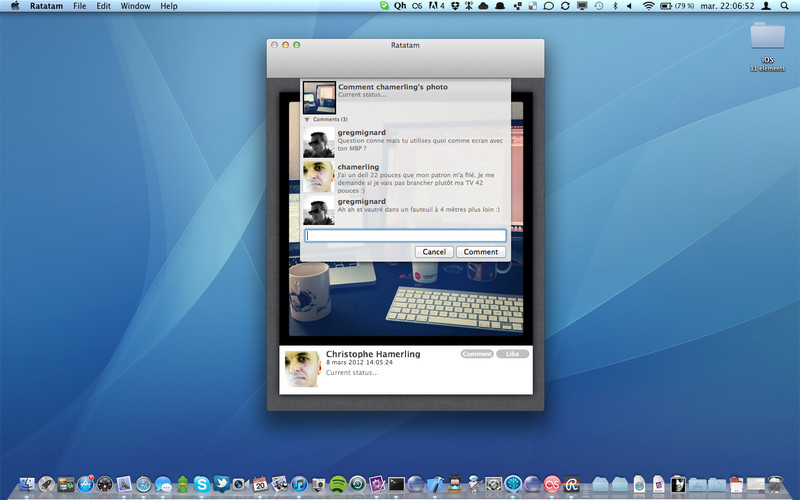
Task: Open FaceTime camera icon in dock
Action: 241,484
